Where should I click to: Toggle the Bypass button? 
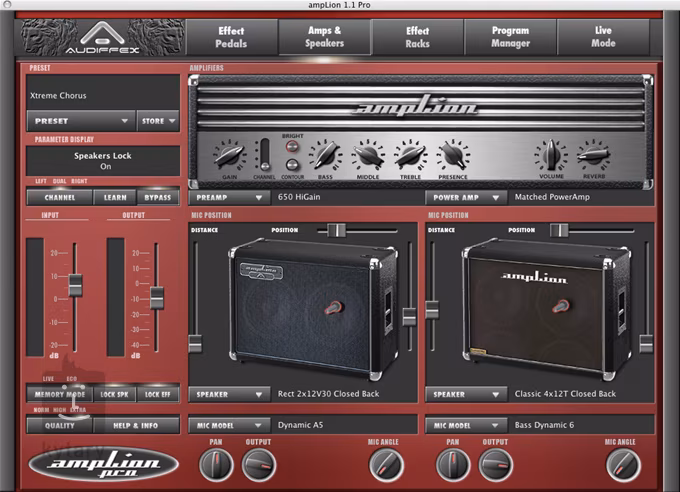point(157,198)
